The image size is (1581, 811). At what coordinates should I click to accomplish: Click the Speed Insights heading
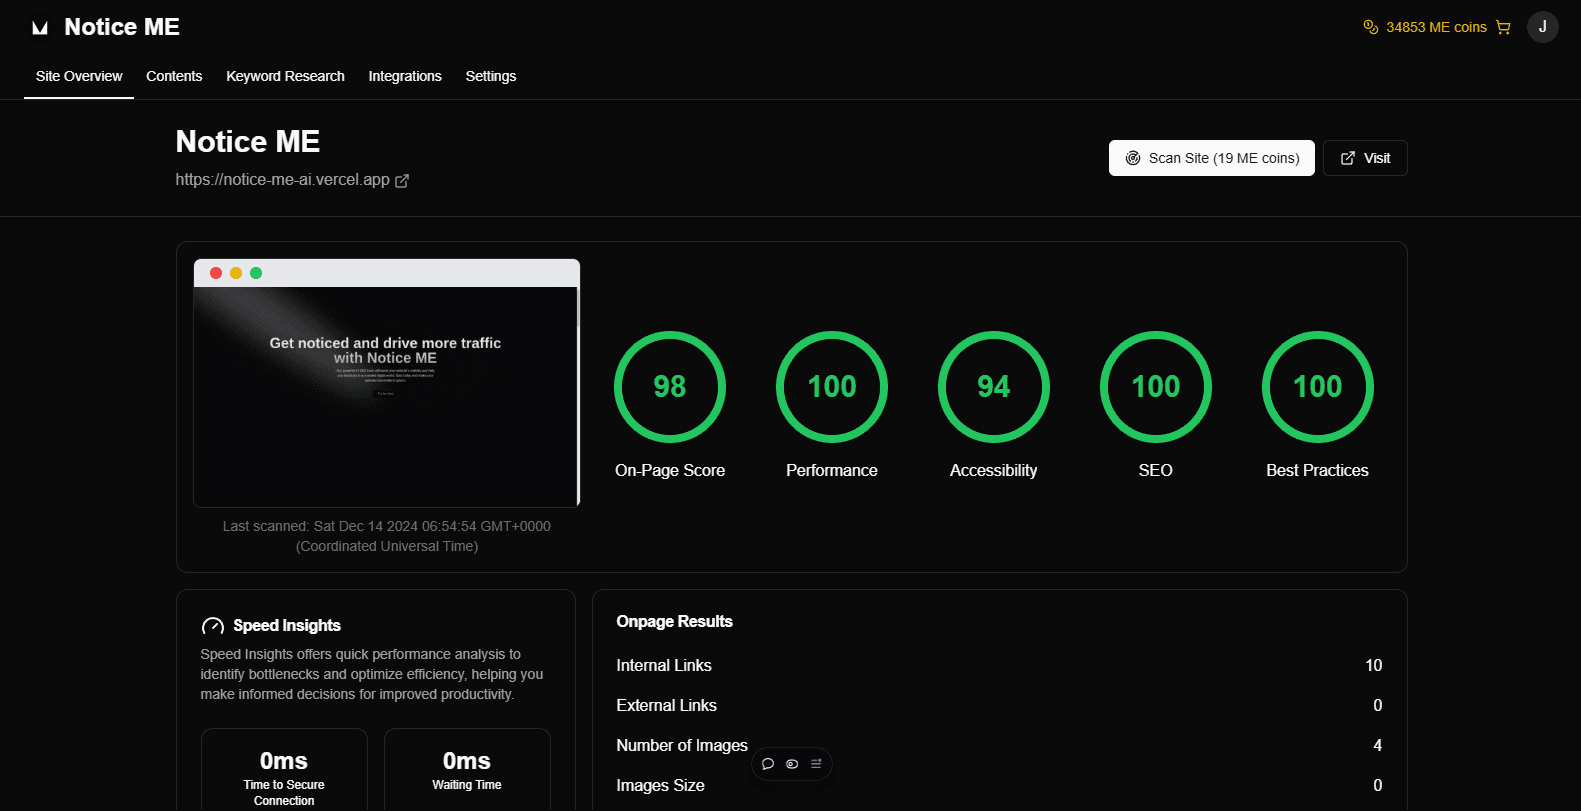pos(287,625)
